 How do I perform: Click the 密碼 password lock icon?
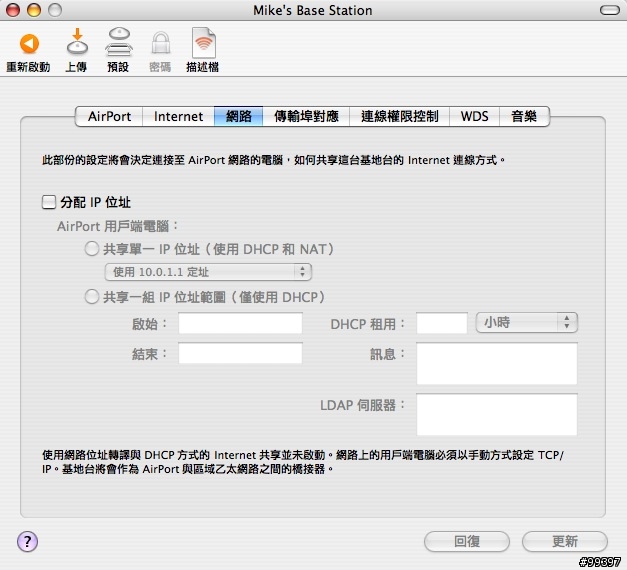[161, 43]
